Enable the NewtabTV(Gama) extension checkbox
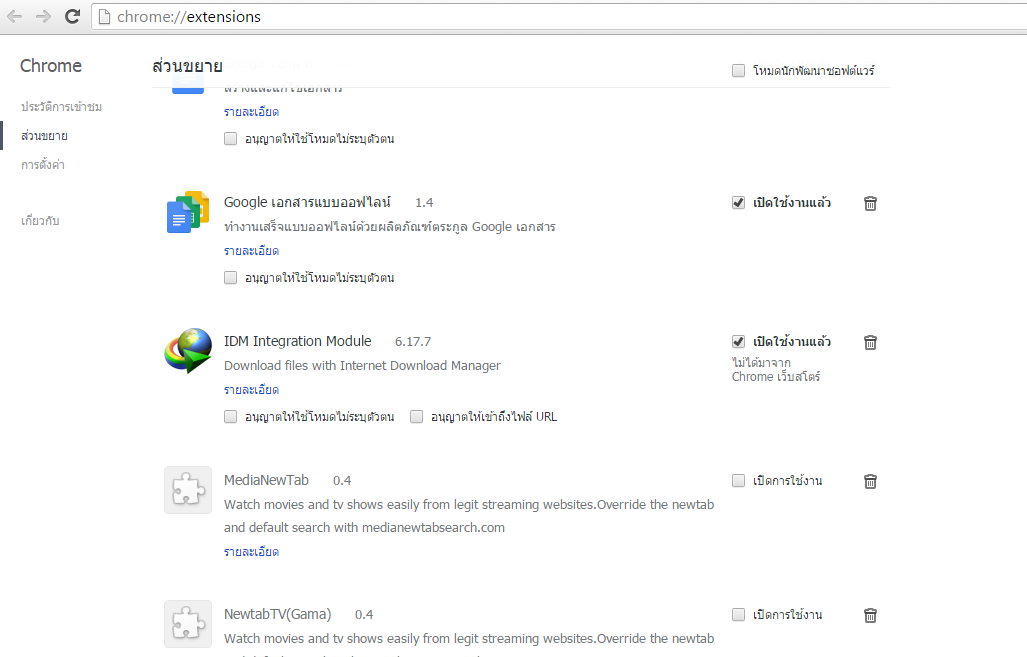 click(x=738, y=614)
